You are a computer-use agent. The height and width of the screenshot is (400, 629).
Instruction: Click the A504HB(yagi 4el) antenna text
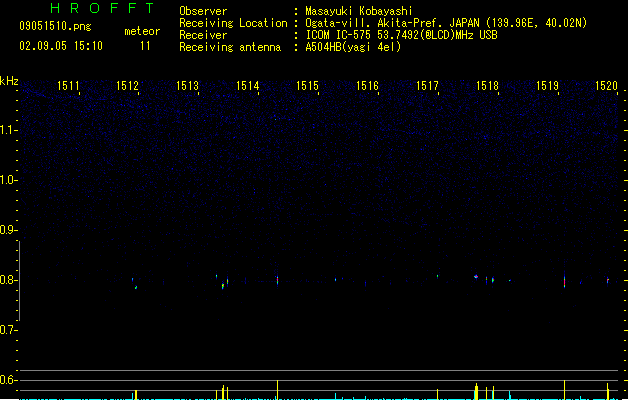353,47
